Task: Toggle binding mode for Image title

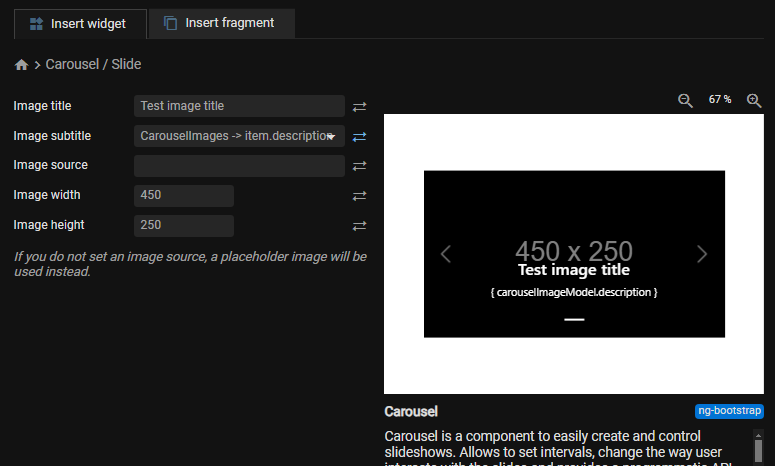Action: pyautogui.click(x=359, y=107)
